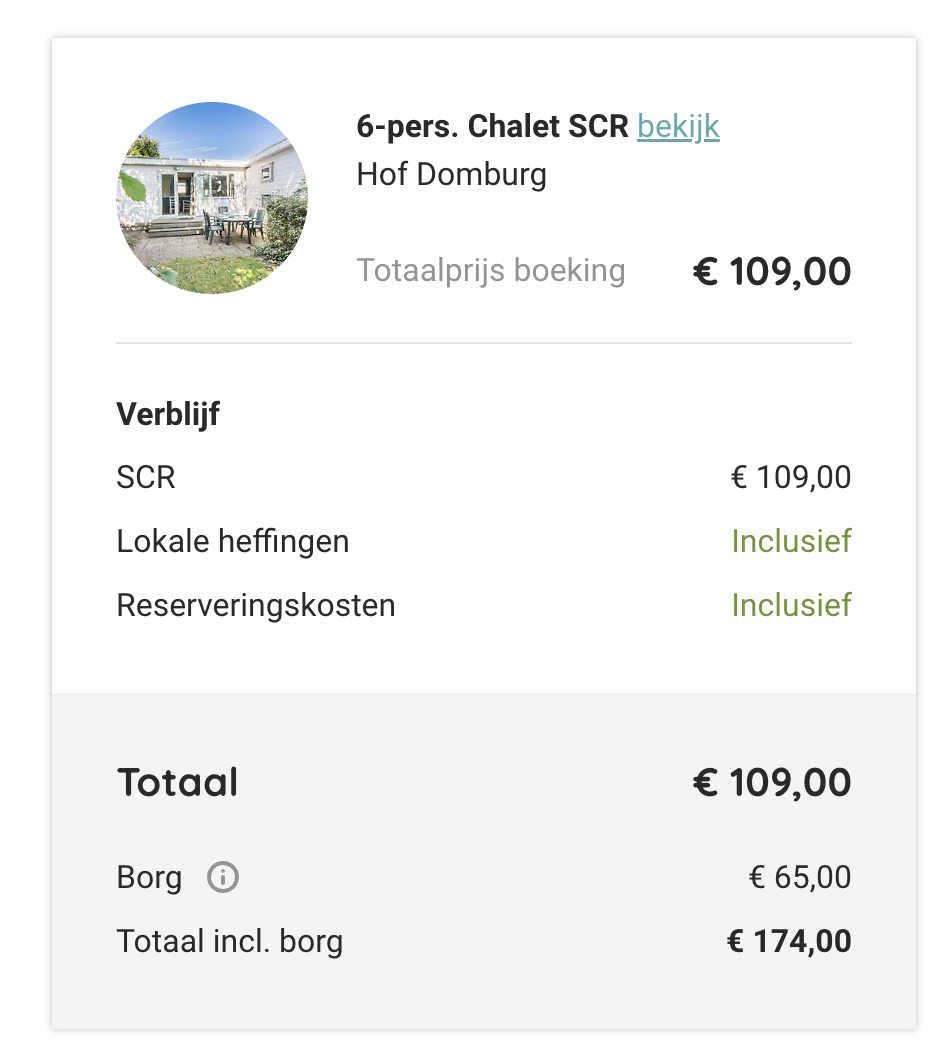Image resolution: width=944 pixels, height=1062 pixels.
Task: Click the Totaal incl. borg label
Action: (x=230, y=941)
